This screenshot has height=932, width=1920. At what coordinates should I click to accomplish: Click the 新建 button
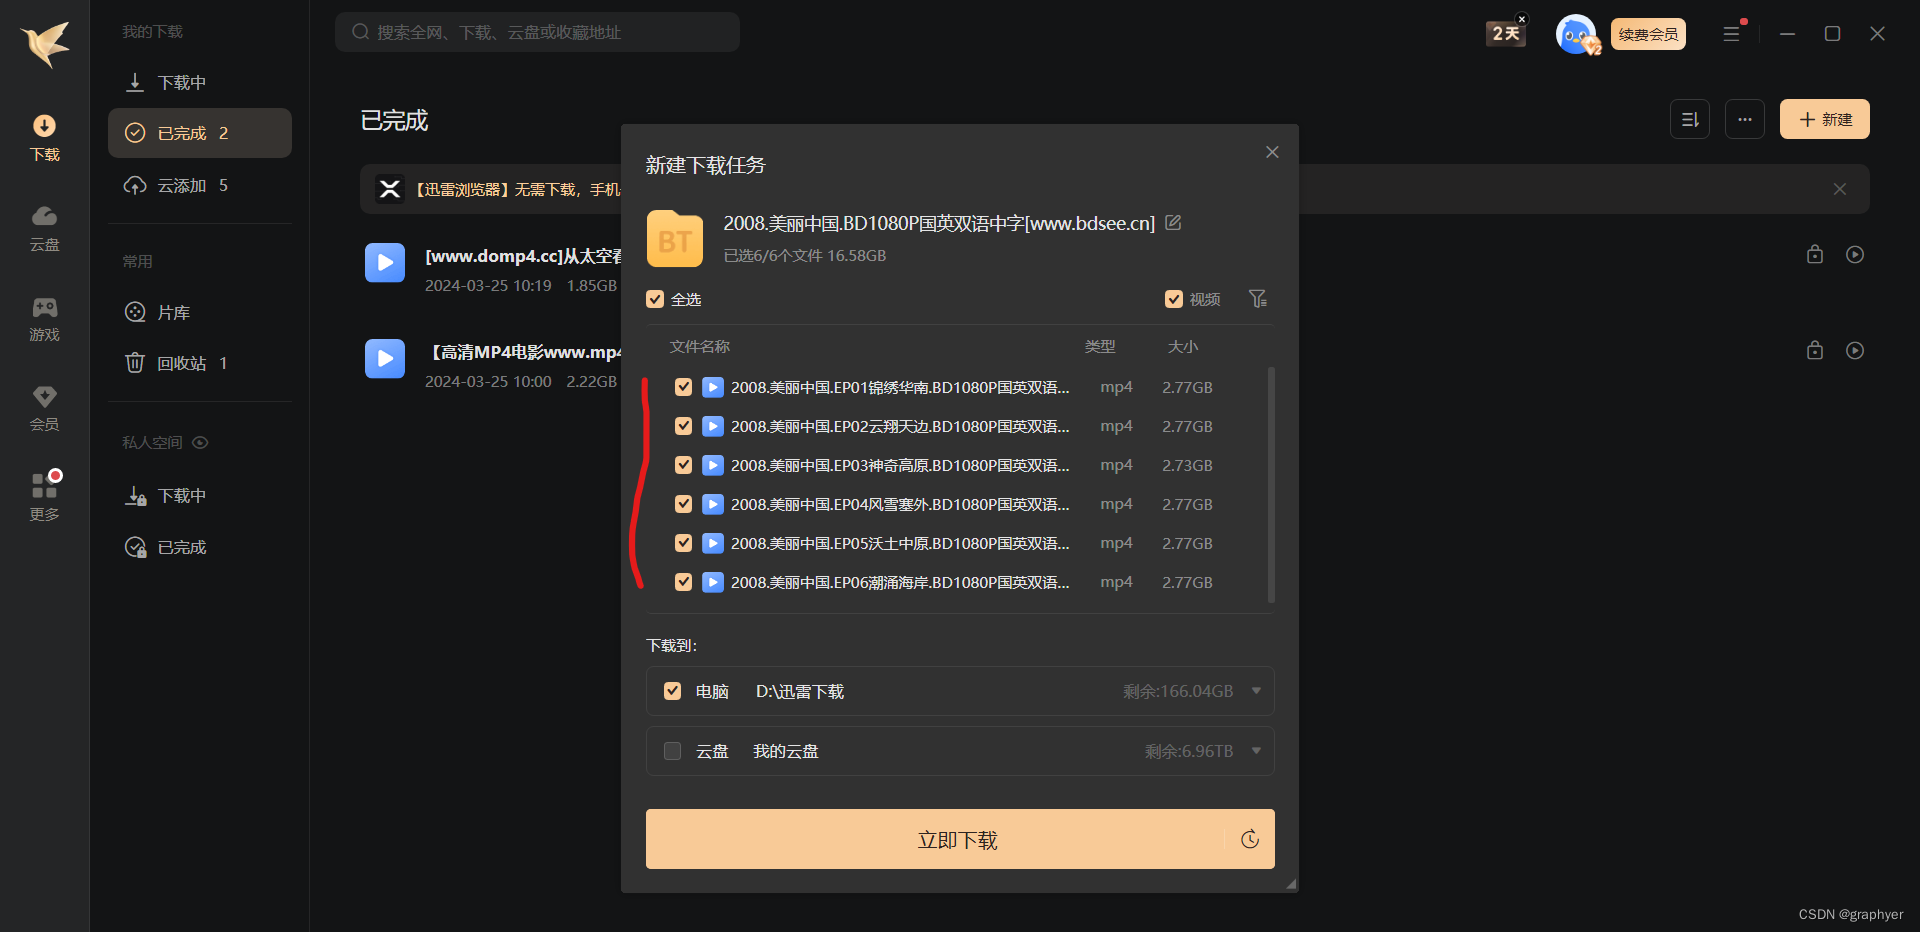tap(1825, 119)
